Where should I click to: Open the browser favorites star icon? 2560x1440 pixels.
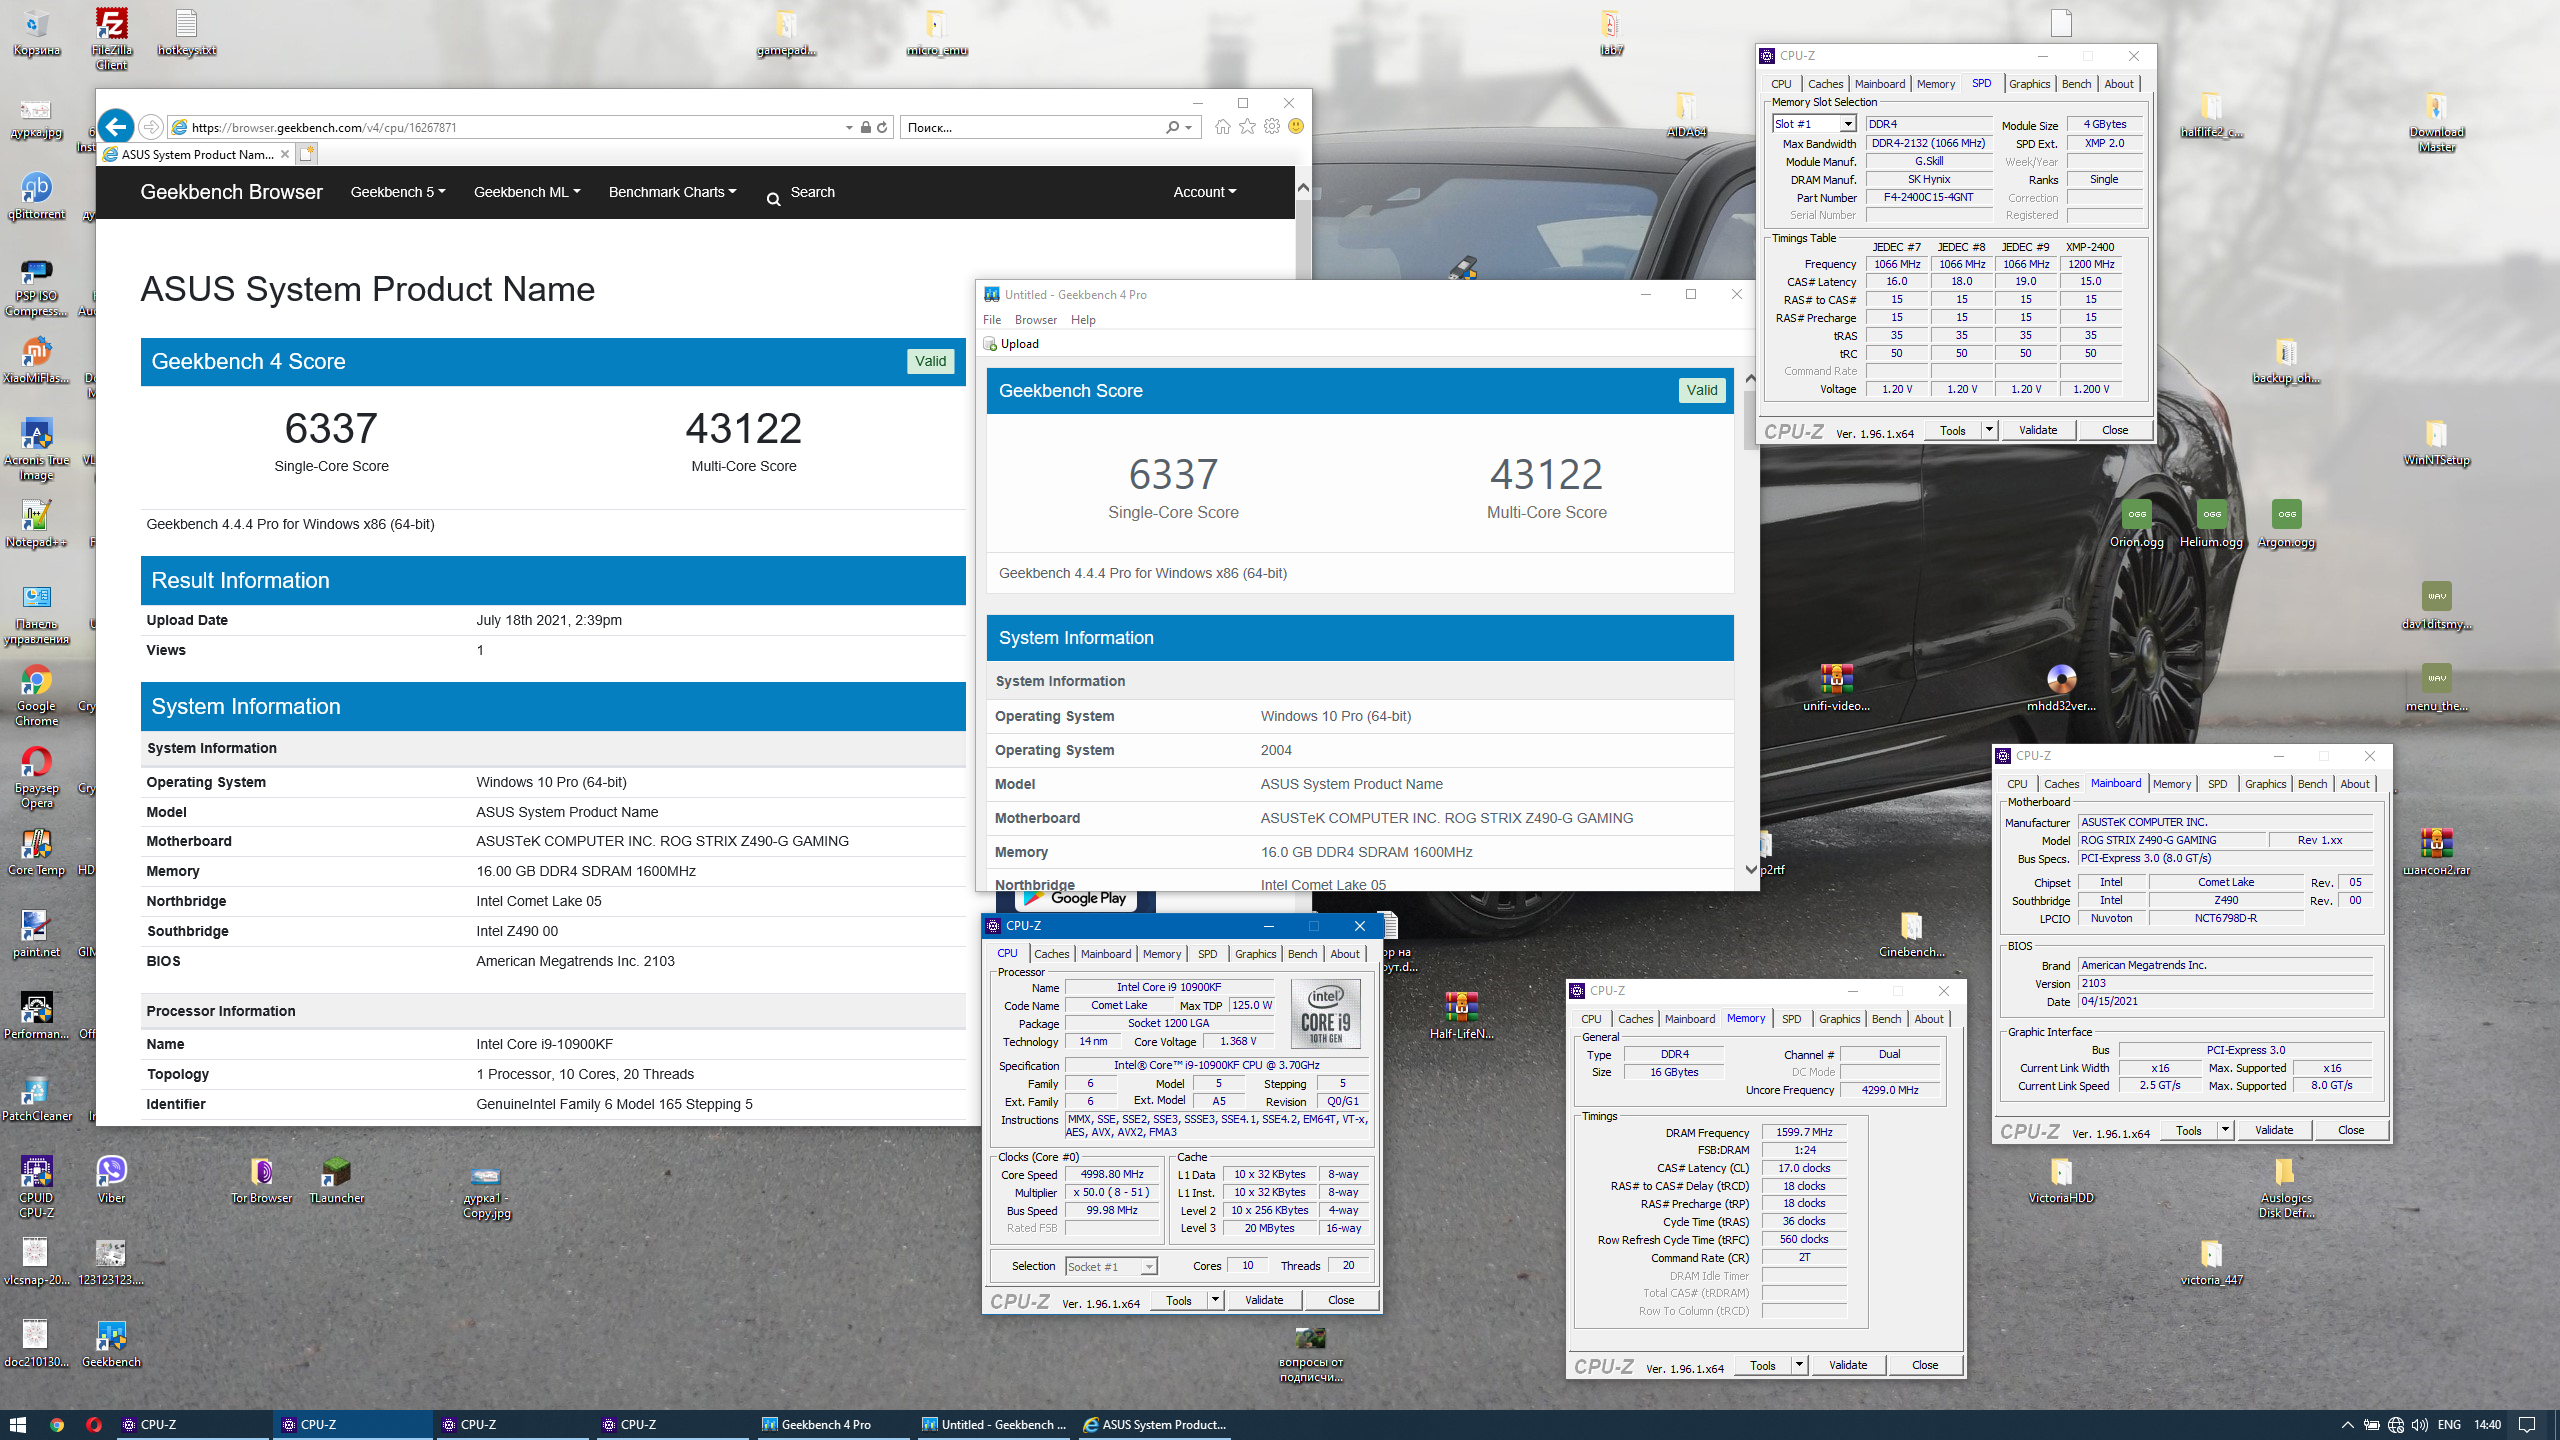pos(1247,127)
